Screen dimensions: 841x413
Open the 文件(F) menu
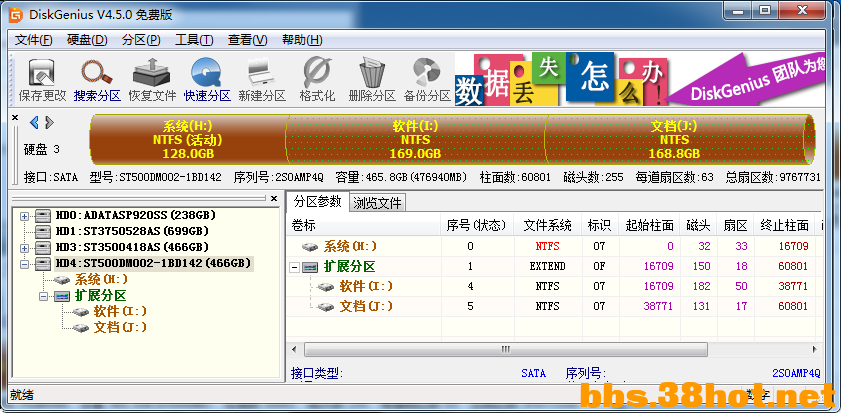(33, 40)
